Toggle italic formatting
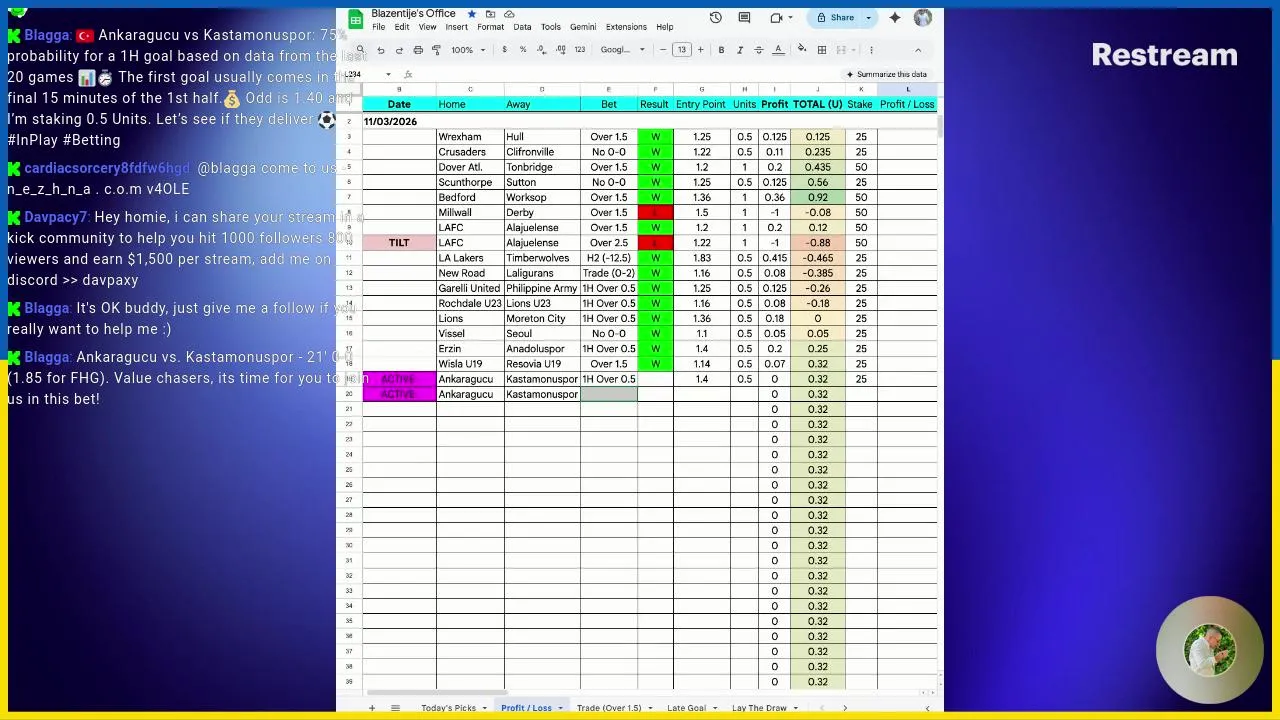This screenshot has height=720, width=1280. (x=740, y=49)
